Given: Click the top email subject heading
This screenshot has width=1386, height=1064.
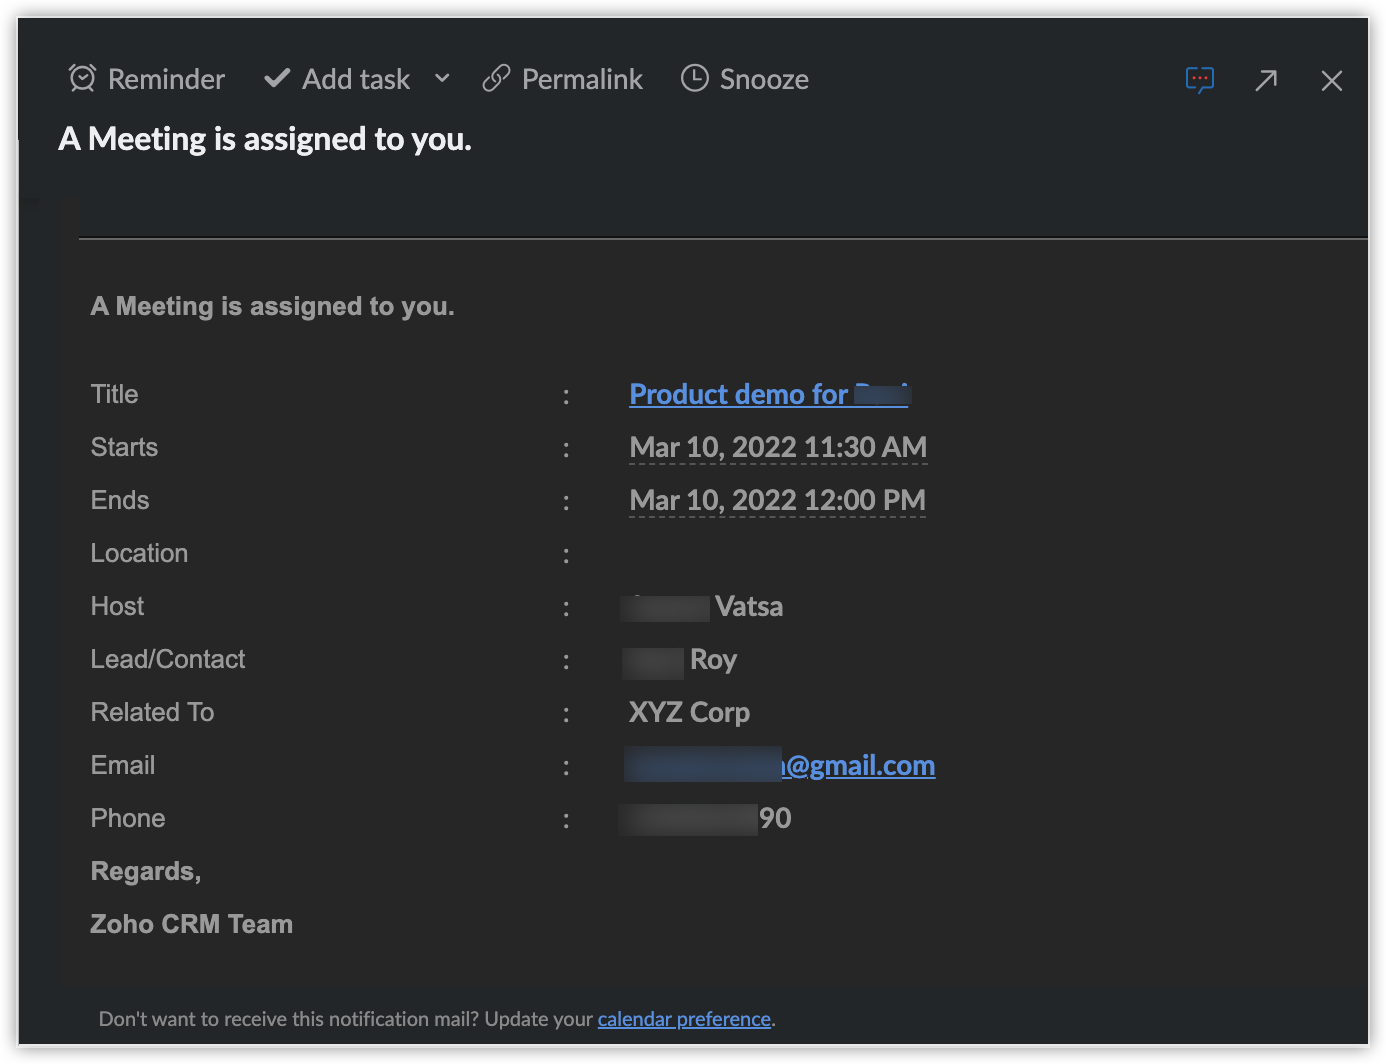Looking at the screenshot, I should tap(265, 139).
